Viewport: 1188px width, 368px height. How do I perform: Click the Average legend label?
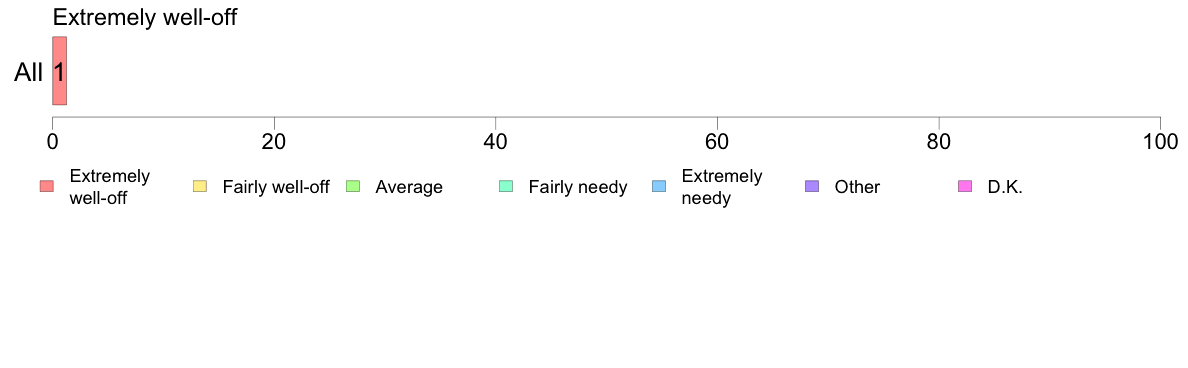tap(409, 187)
